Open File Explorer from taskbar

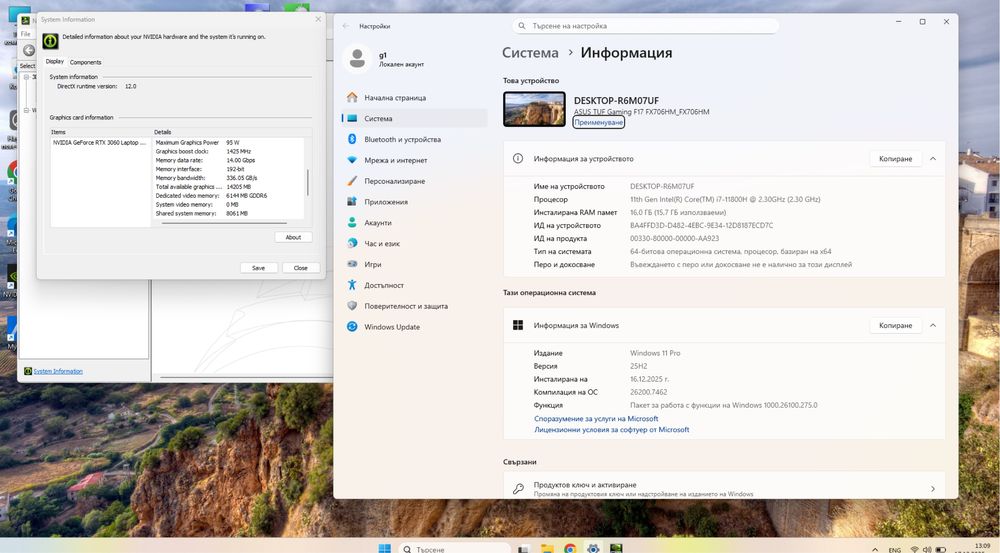point(547,549)
